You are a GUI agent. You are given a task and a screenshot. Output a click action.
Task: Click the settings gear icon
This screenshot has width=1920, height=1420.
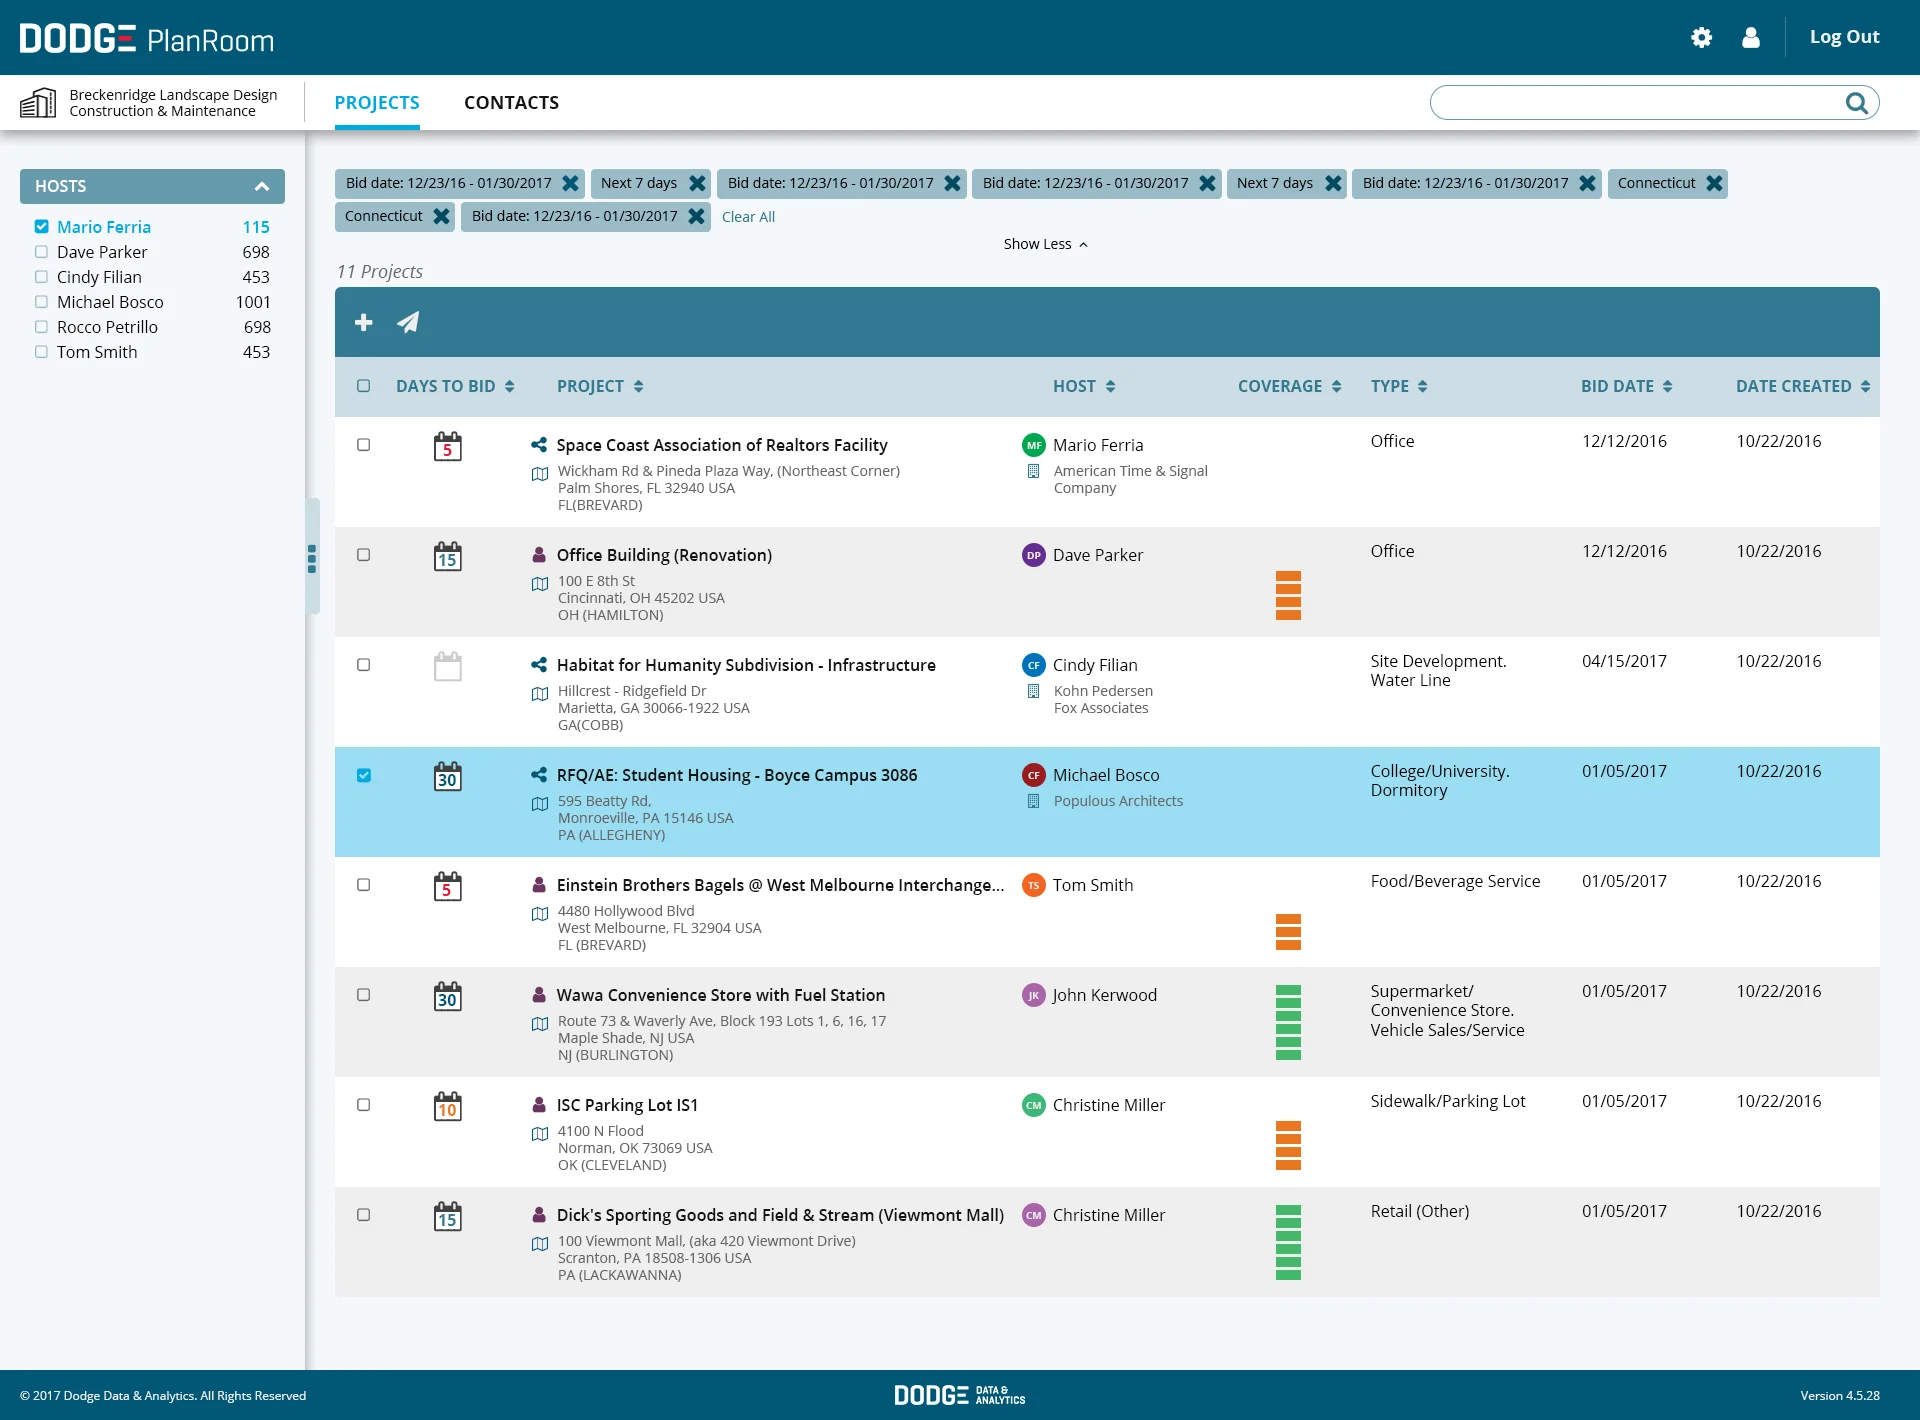[1701, 38]
